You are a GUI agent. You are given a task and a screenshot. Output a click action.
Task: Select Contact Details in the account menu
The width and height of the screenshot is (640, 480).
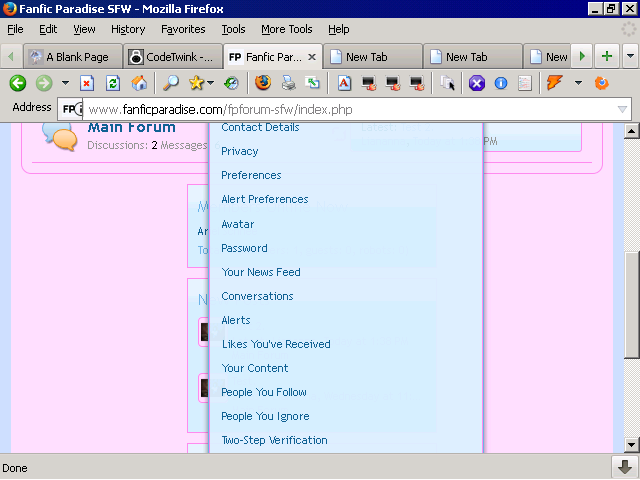pyautogui.click(x=260, y=127)
